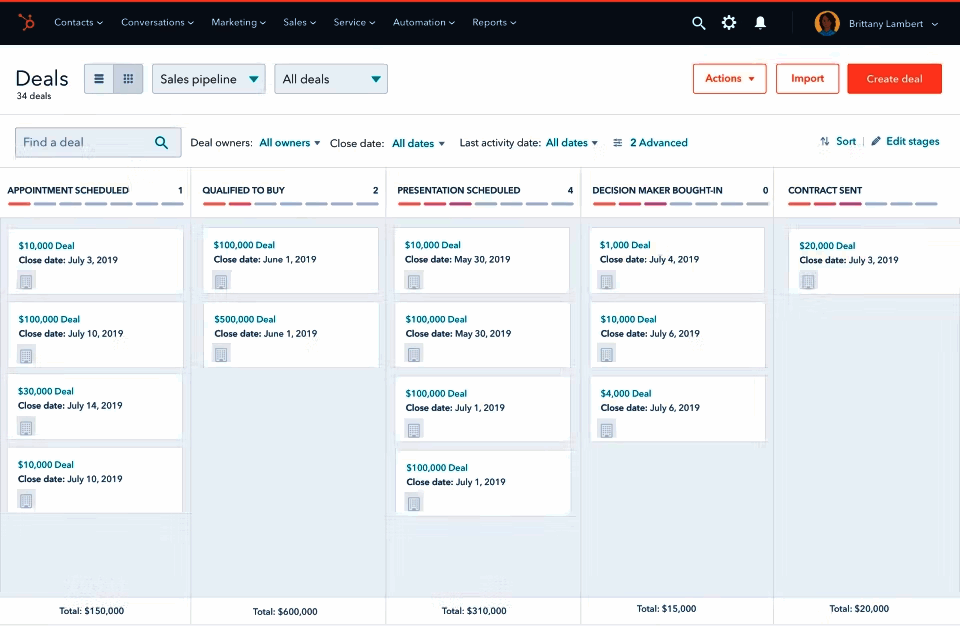Open the Marketing menu
This screenshot has height=626, width=960.
coord(238,22)
